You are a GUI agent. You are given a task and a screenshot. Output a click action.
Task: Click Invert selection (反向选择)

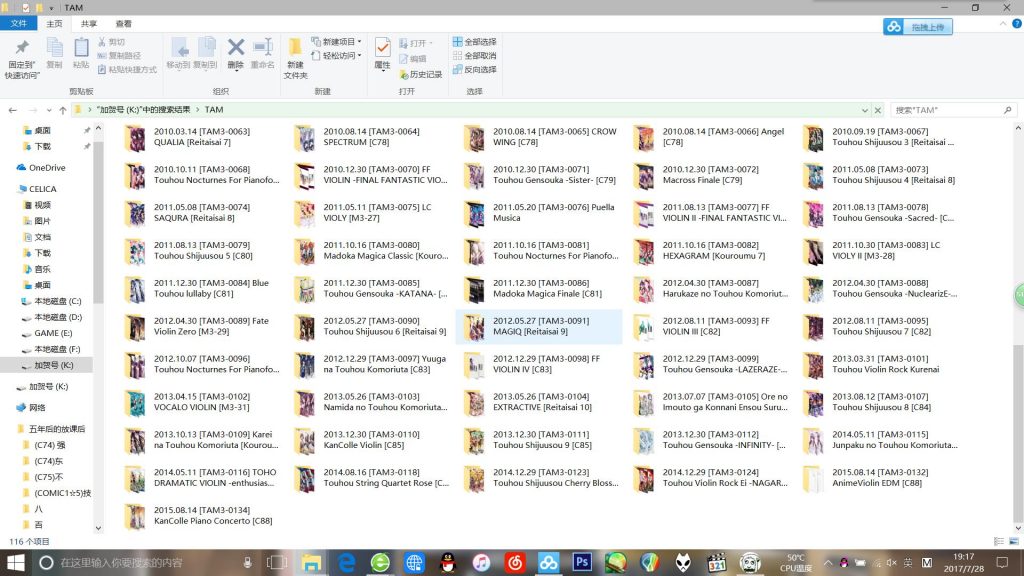pyautogui.click(x=474, y=69)
